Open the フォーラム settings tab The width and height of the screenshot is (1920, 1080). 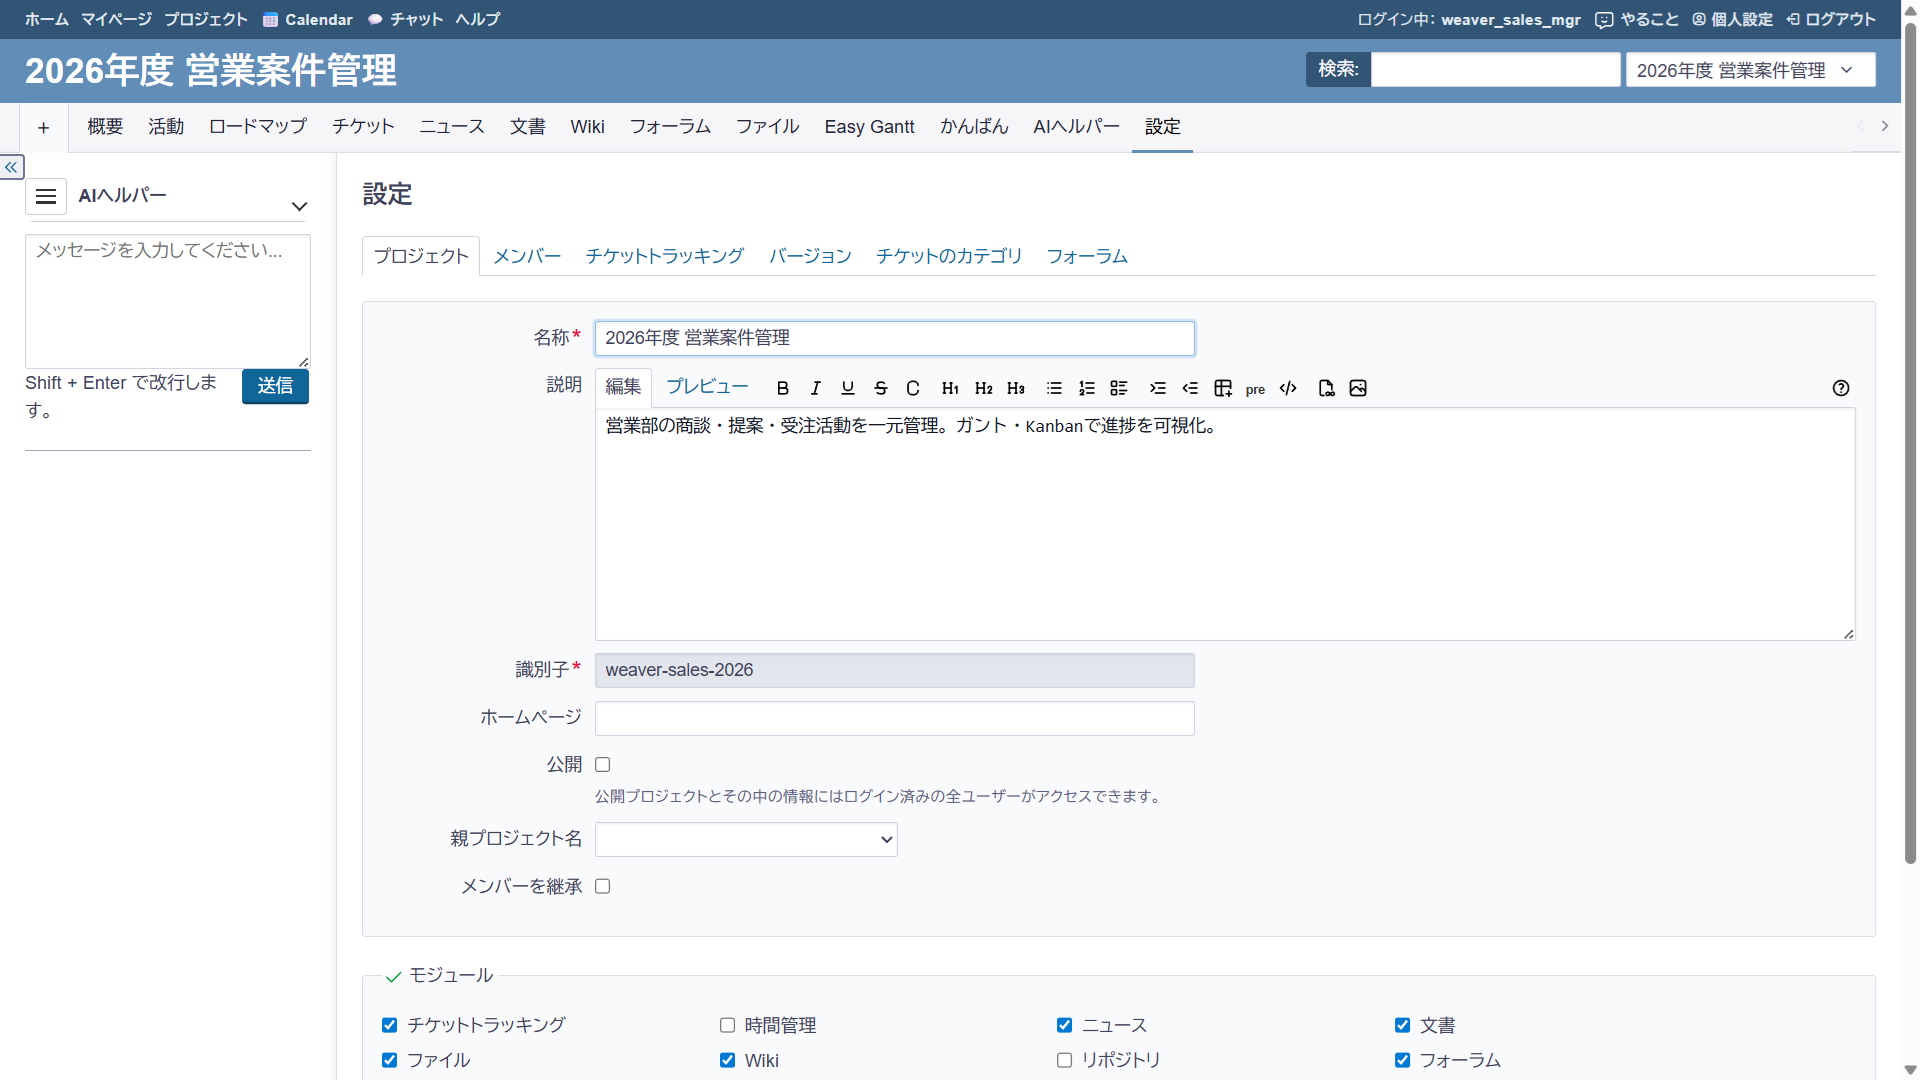click(x=1087, y=256)
